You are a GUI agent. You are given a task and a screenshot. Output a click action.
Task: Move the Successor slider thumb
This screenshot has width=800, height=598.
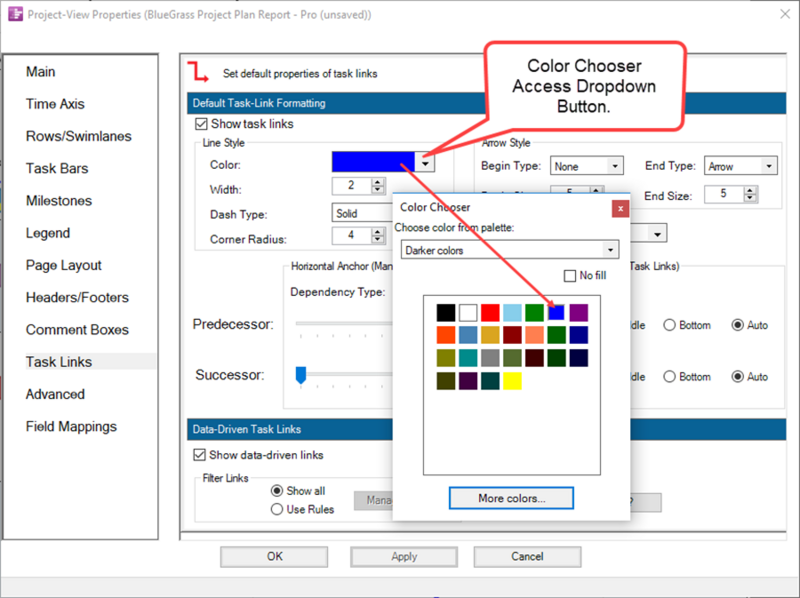[301, 375]
